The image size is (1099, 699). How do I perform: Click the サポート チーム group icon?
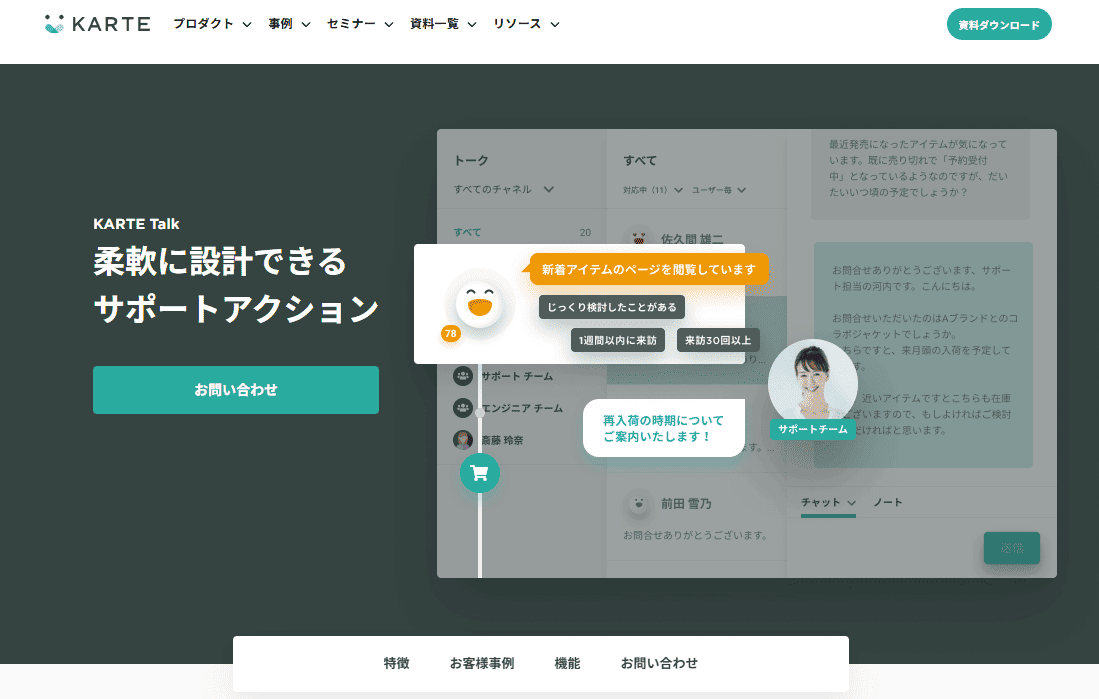point(463,376)
